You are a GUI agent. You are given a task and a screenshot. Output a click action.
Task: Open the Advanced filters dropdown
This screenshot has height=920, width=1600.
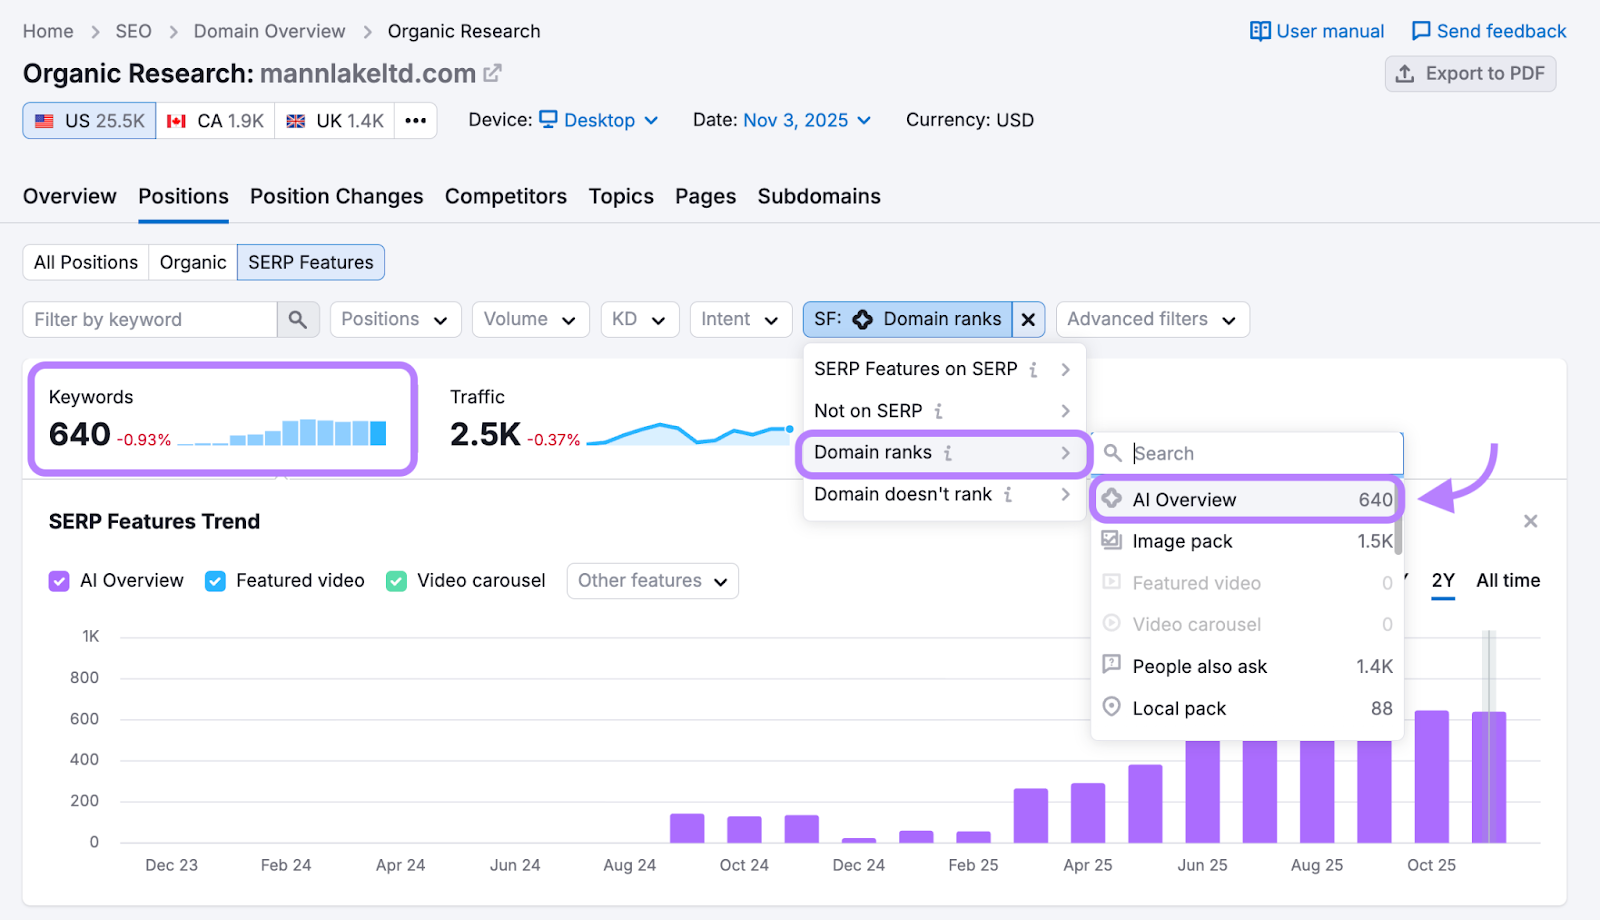click(1152, 319)
